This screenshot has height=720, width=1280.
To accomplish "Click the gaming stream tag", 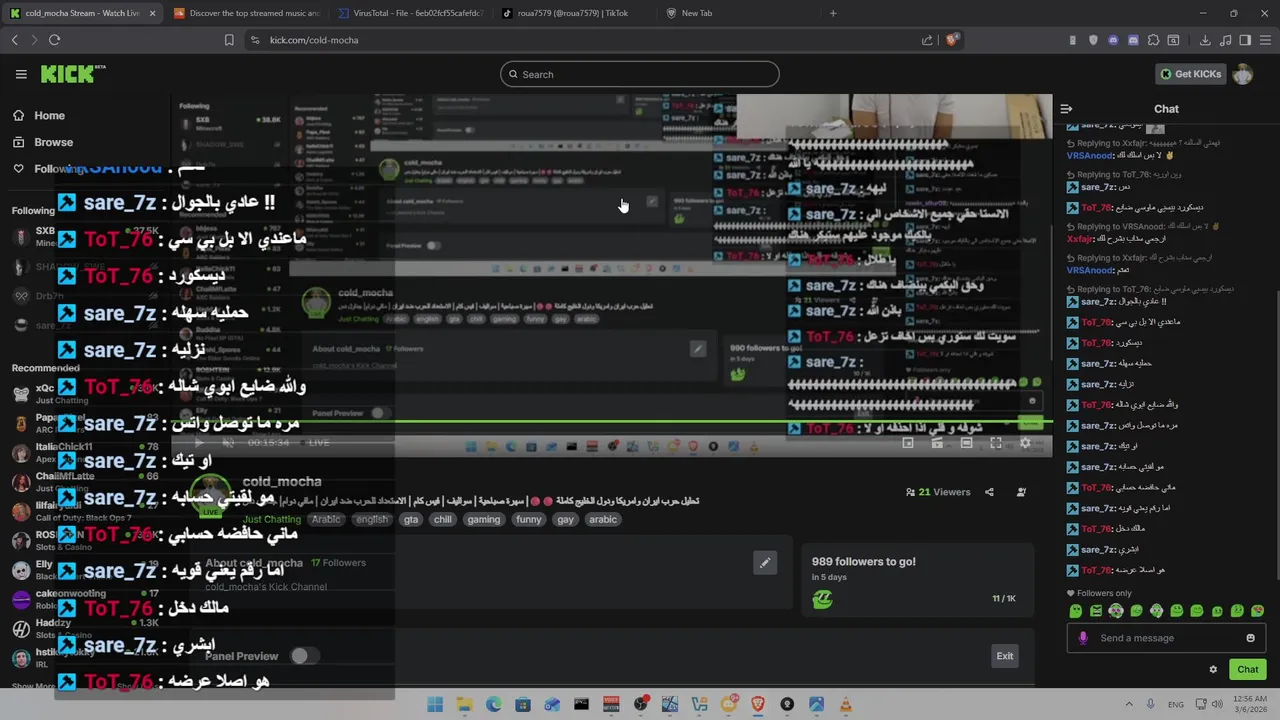I will [484, 519].
